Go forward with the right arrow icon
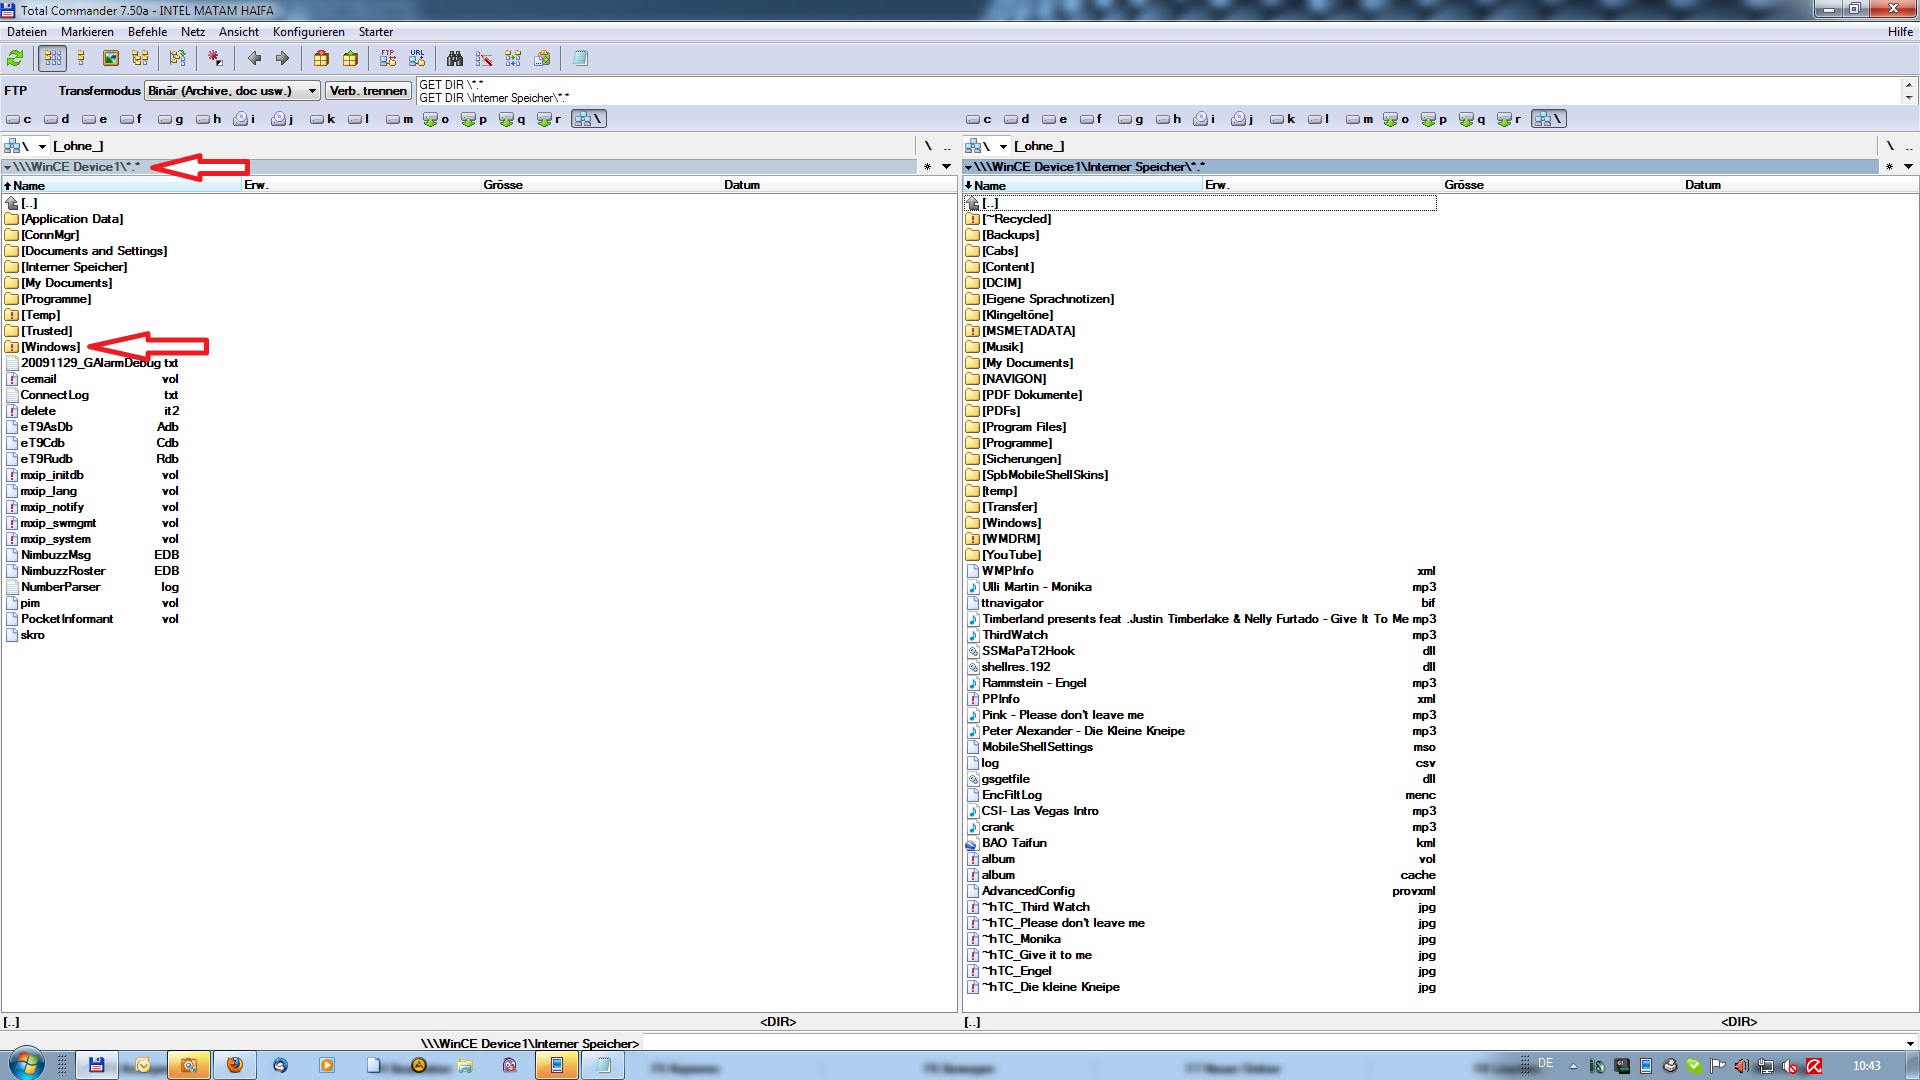 click(x=282, y=58)
